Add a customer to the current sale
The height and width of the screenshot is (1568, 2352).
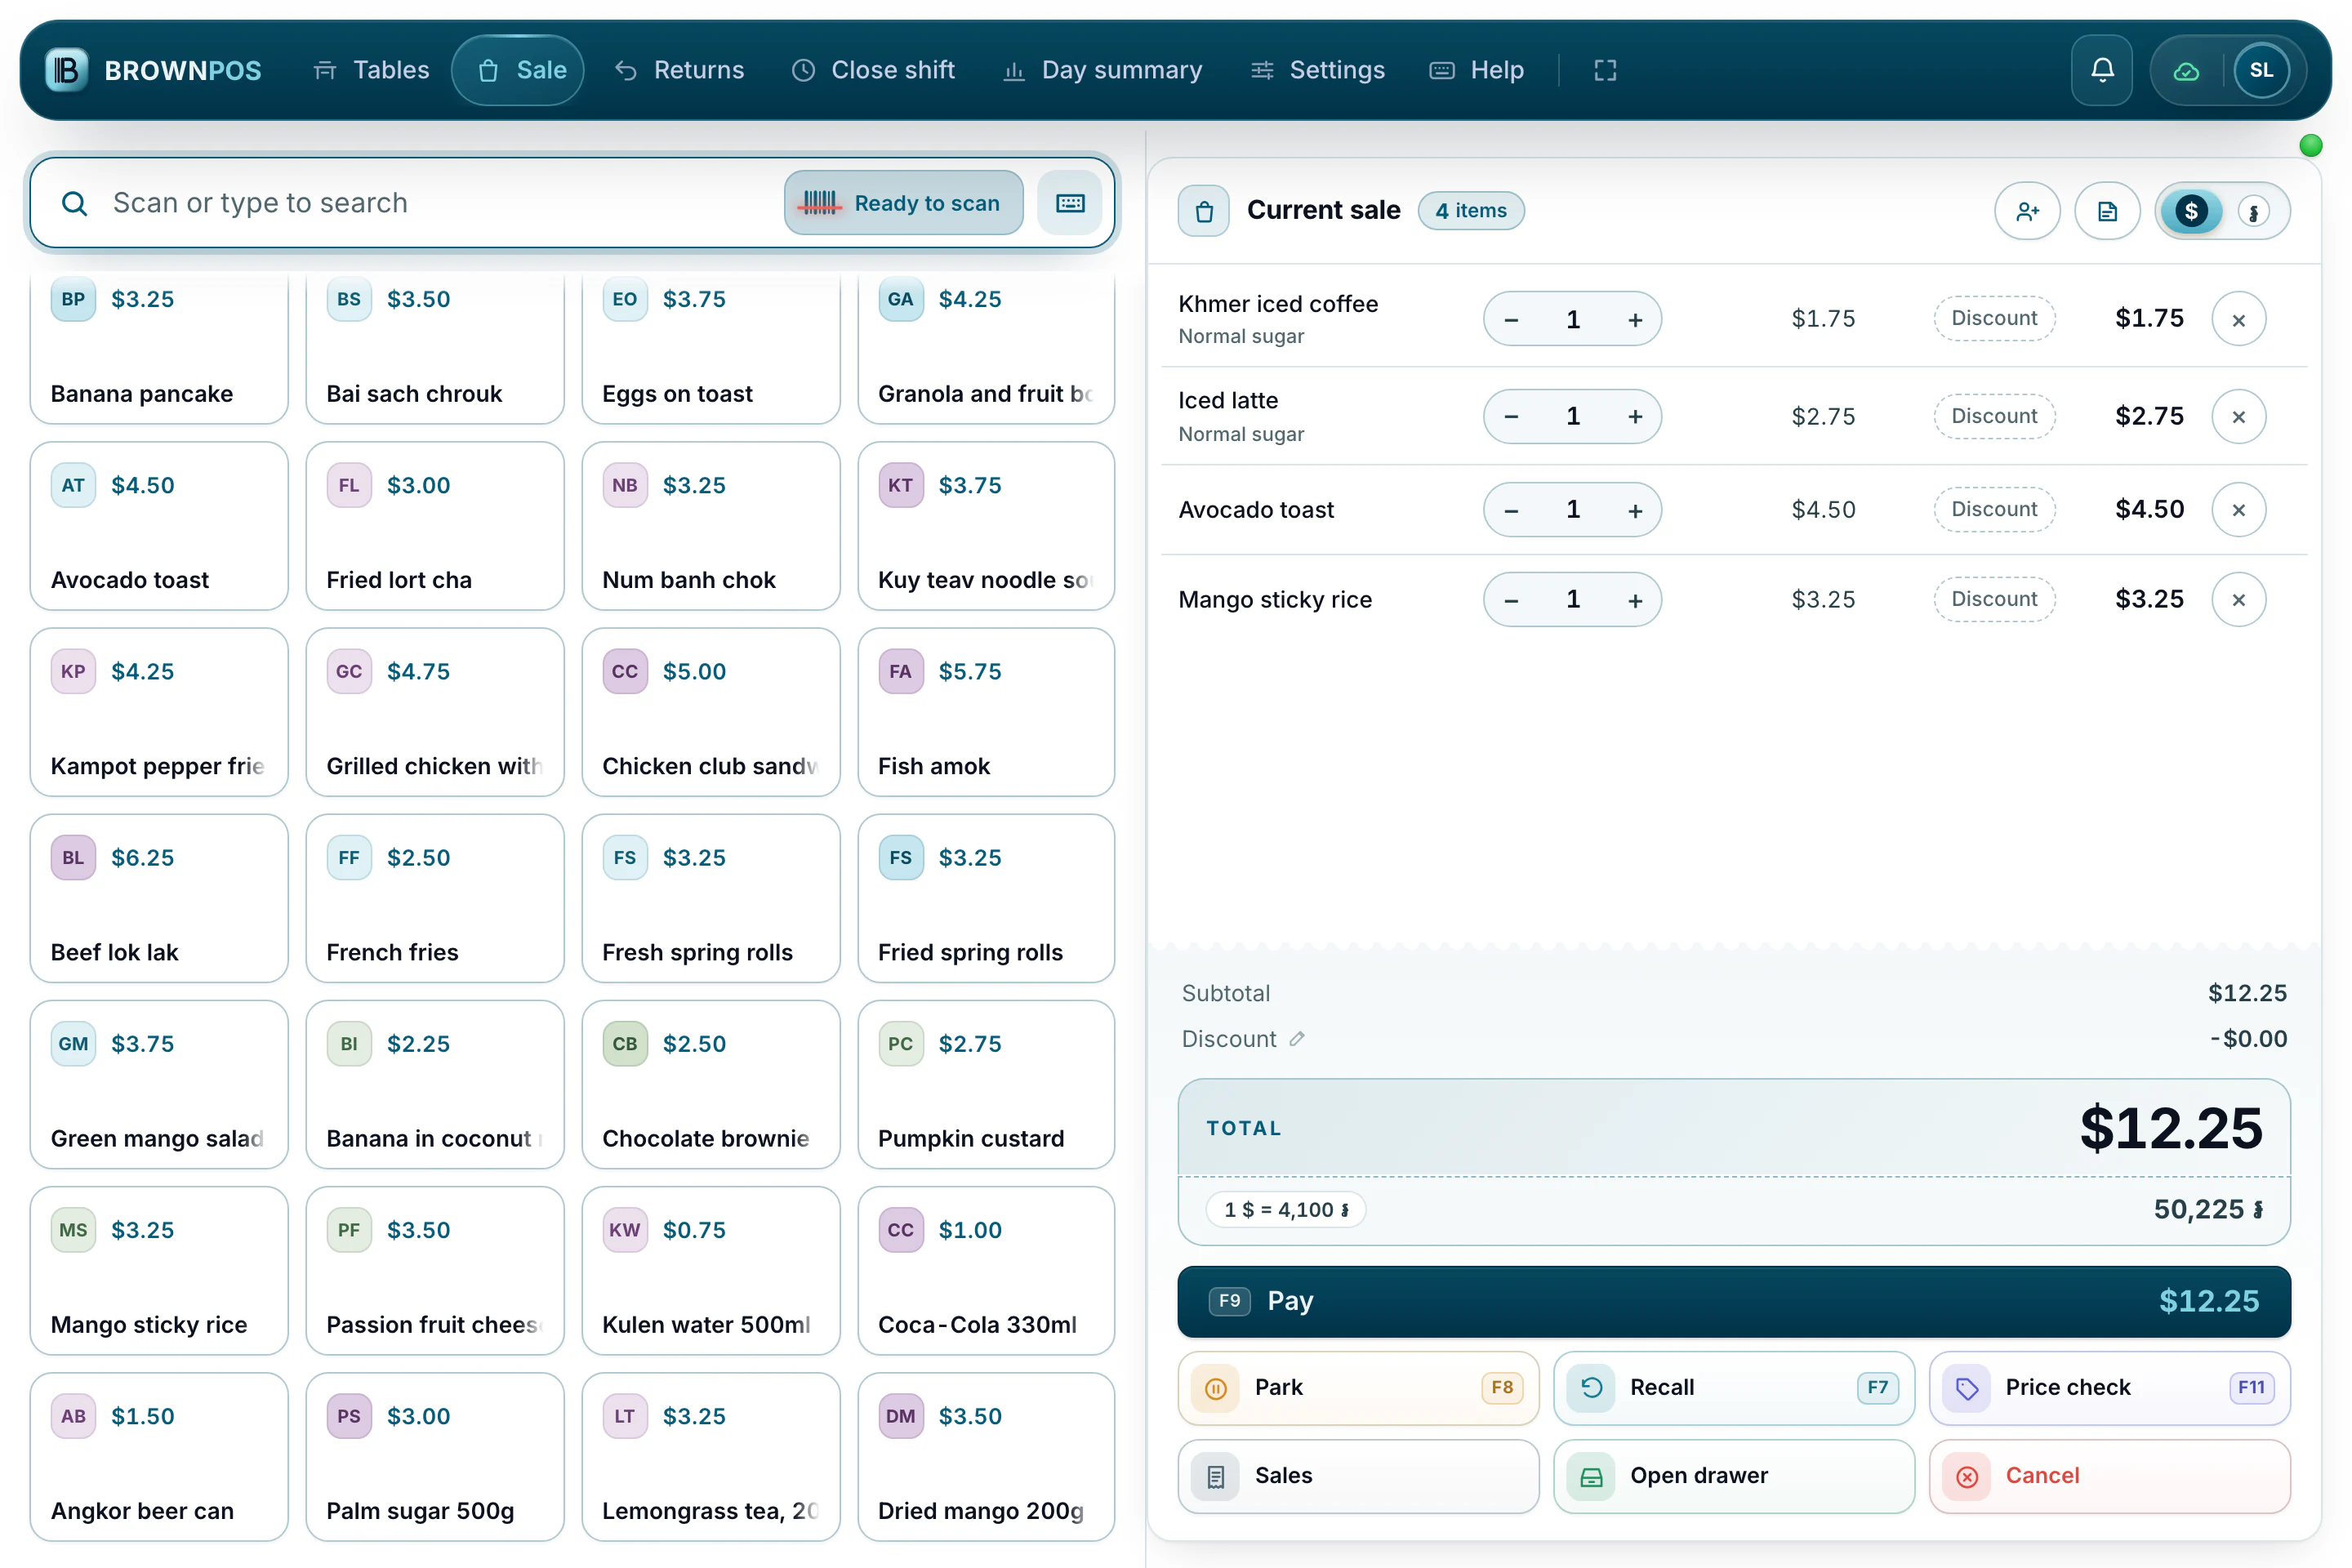[x=2027, y=211]
